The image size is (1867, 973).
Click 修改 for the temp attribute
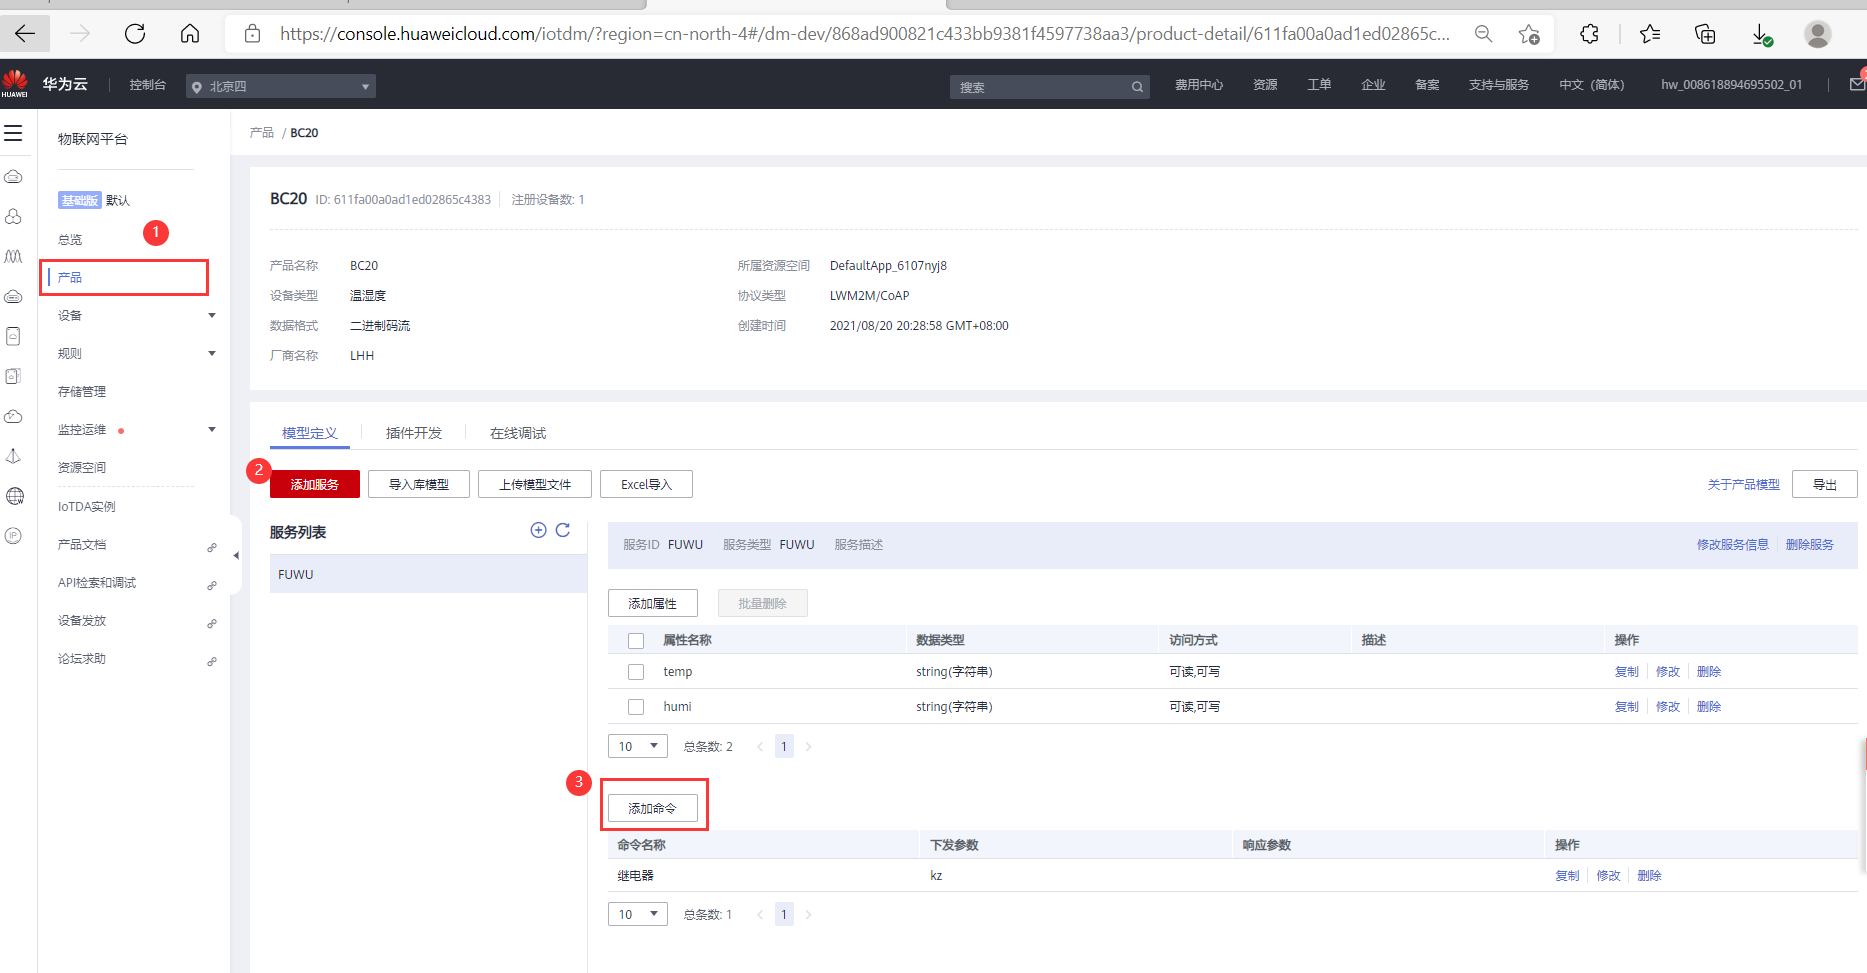pos(1668,672)
